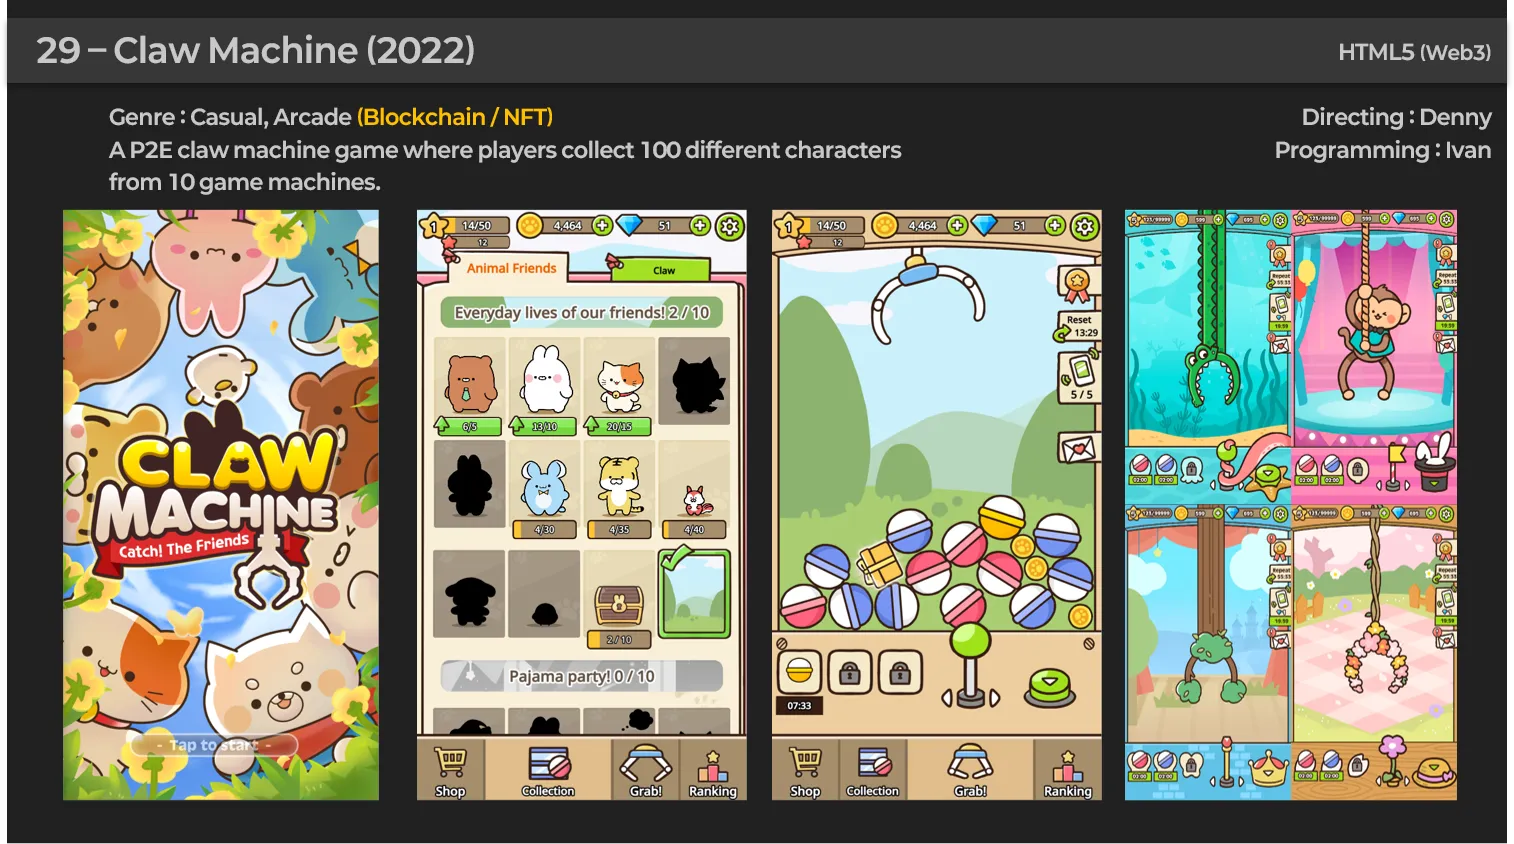Viewport: 1514px width, 844px height.
Task: Select the treasure chest item showing 2/10
Action: click(619, 606)
